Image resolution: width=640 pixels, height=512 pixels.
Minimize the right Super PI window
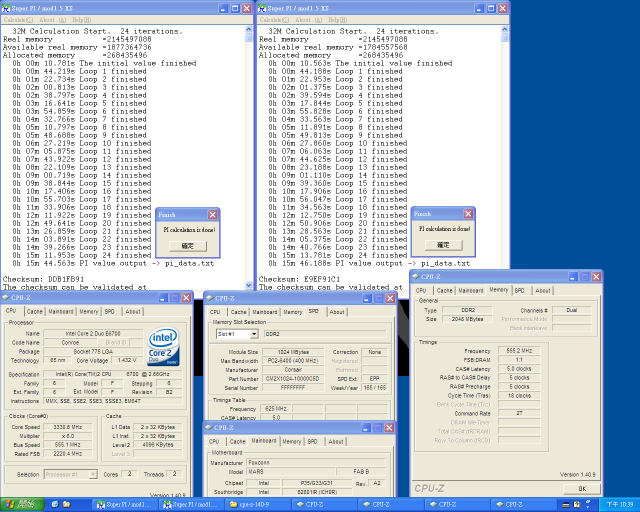(x=480, y=8)
